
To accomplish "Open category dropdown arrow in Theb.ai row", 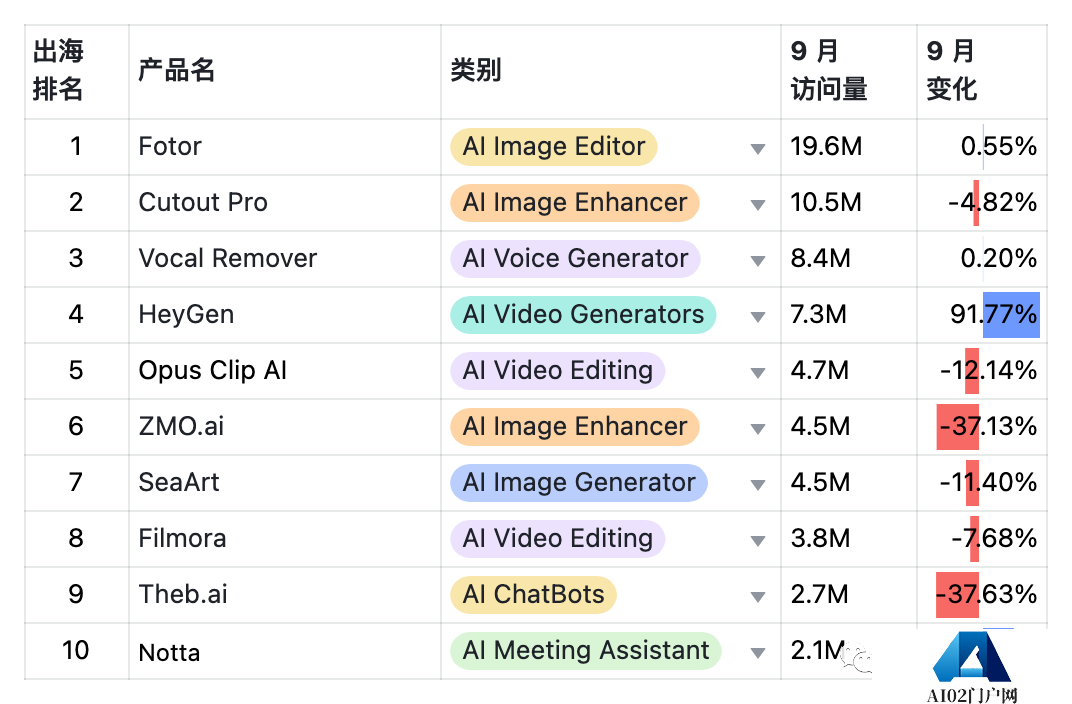I will (757, 597).
